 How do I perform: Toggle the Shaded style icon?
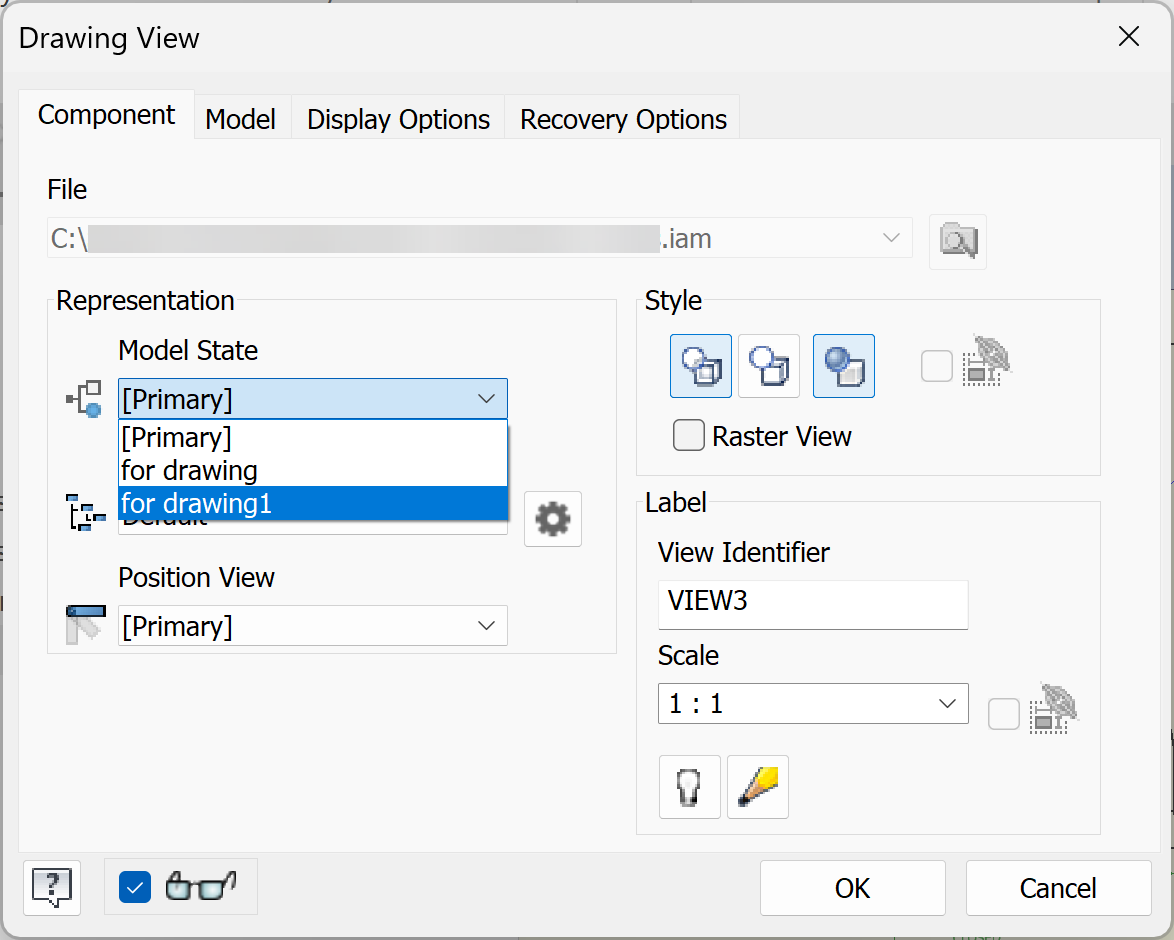coord(844,366)
